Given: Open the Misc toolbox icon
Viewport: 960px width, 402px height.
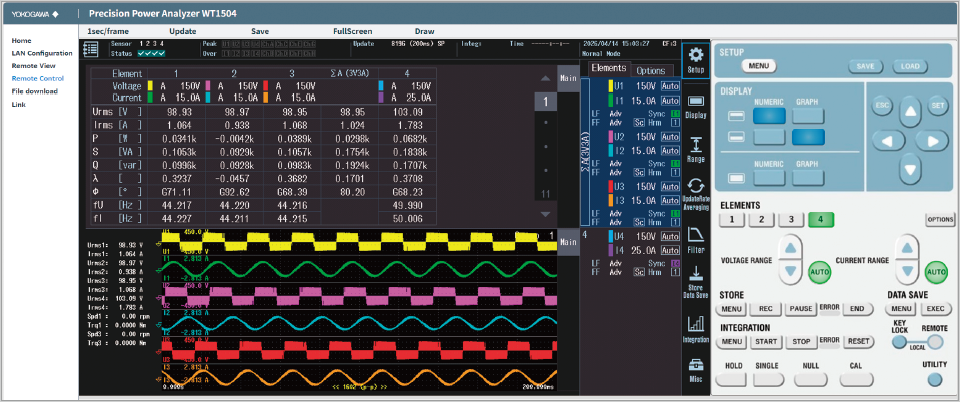Looking at the screenshot, I should (696, 371).
